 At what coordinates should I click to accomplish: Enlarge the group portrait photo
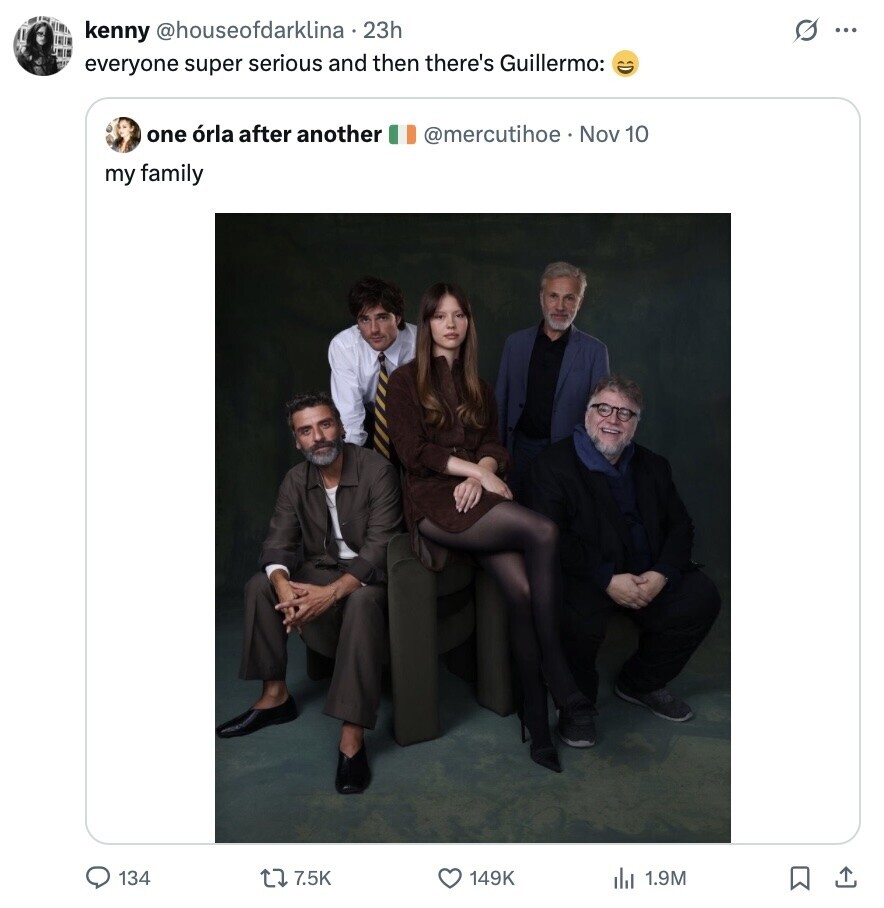coord(472,527)
